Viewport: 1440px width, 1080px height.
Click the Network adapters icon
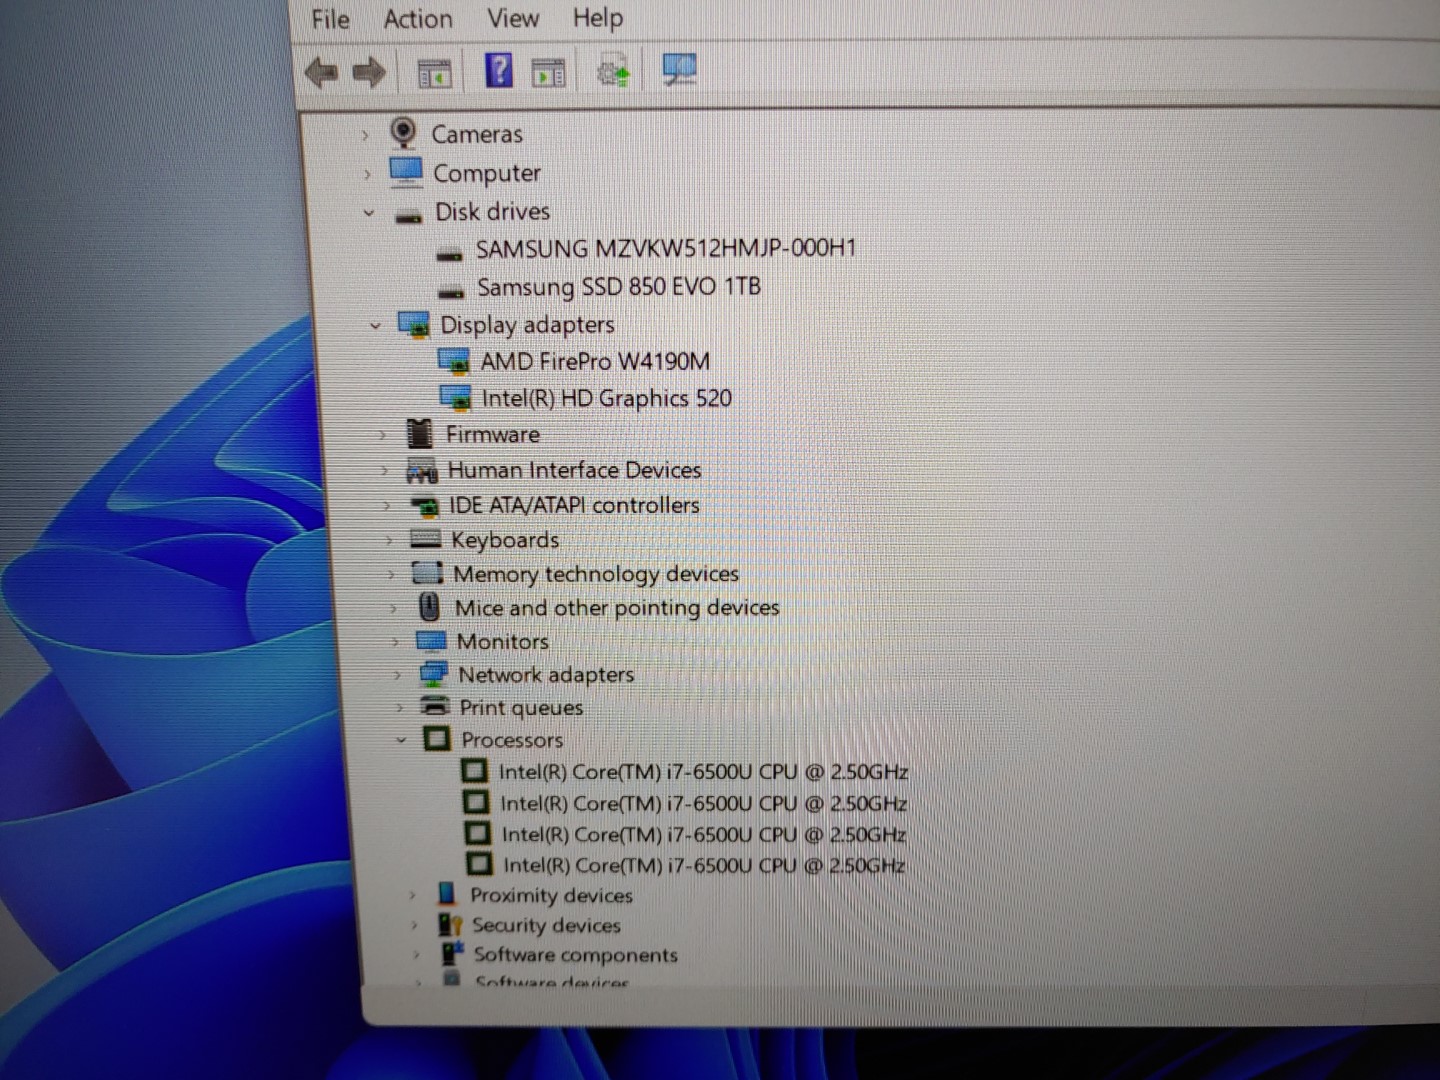click(x=434, y=674)
